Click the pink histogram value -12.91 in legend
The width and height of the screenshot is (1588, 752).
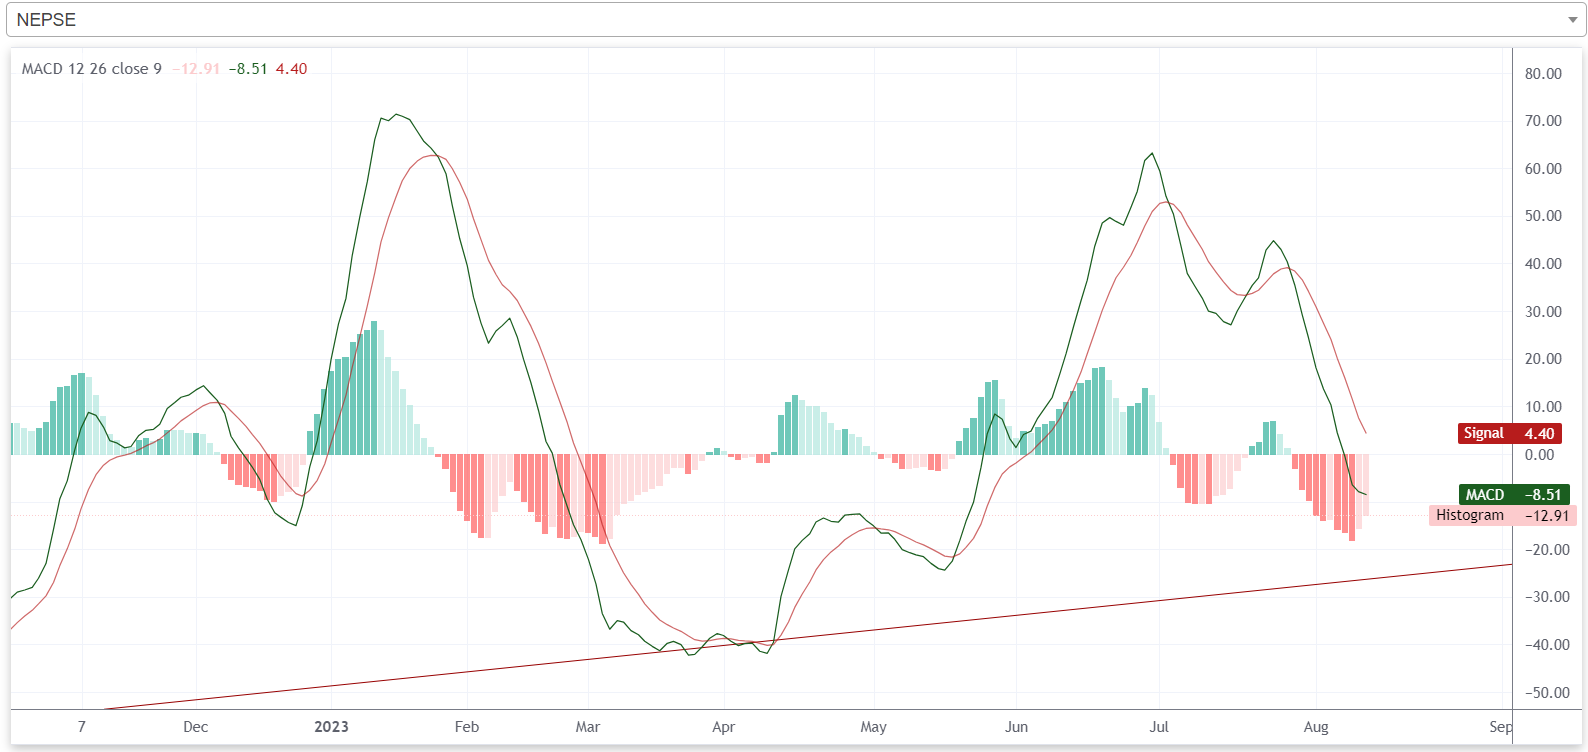click(x=196, y=69)
